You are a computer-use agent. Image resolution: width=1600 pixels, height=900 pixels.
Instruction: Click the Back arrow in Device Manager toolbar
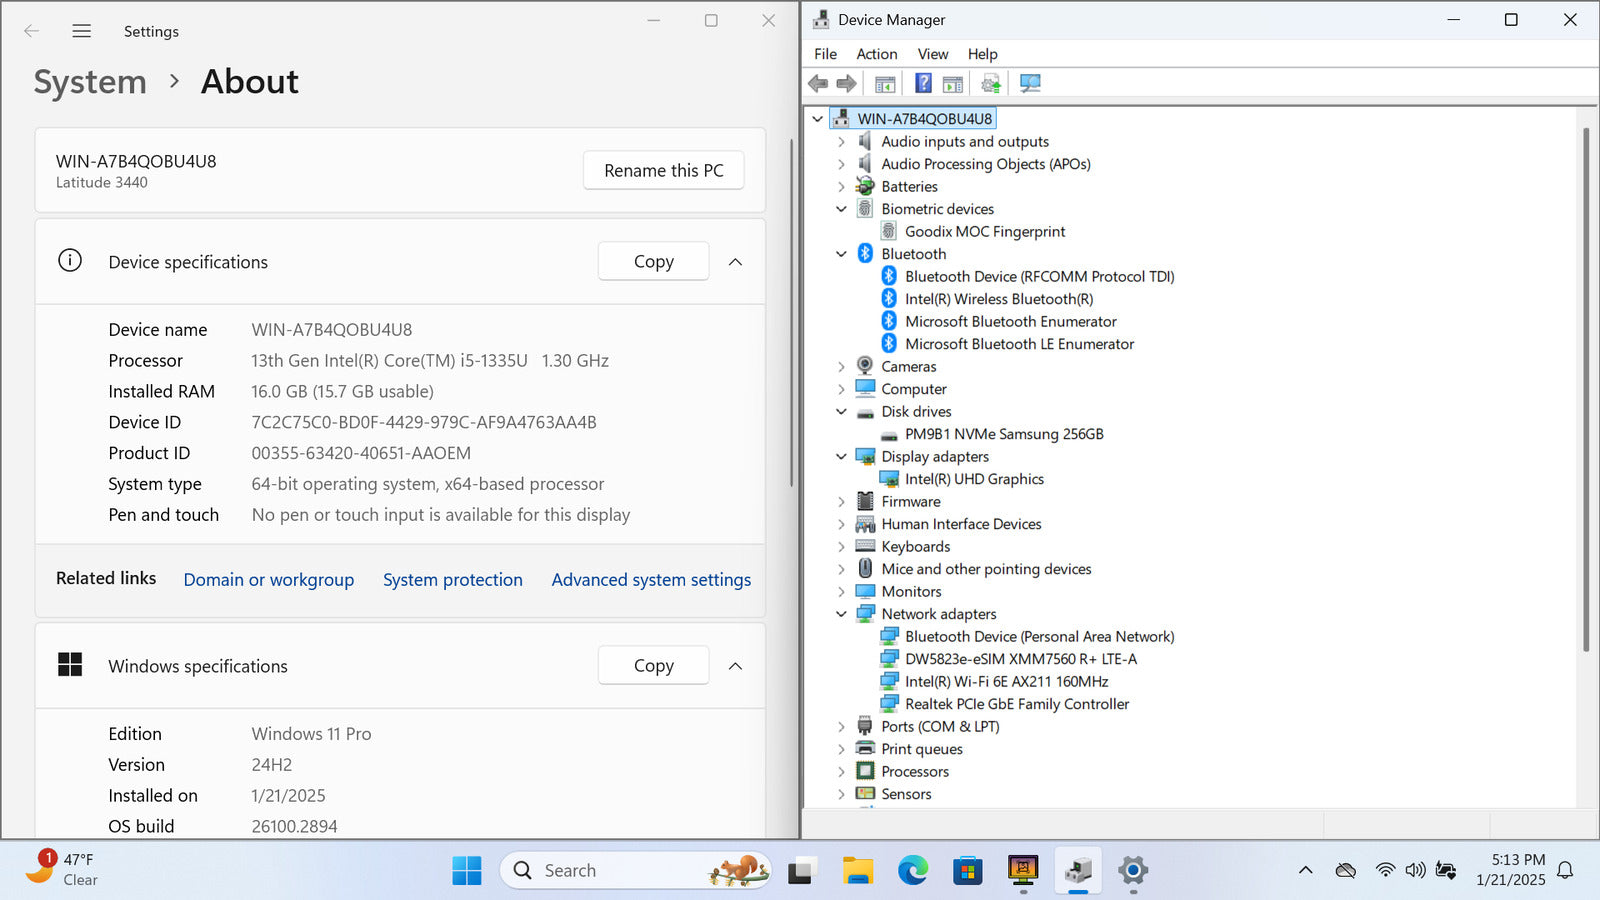click(818, 83)
